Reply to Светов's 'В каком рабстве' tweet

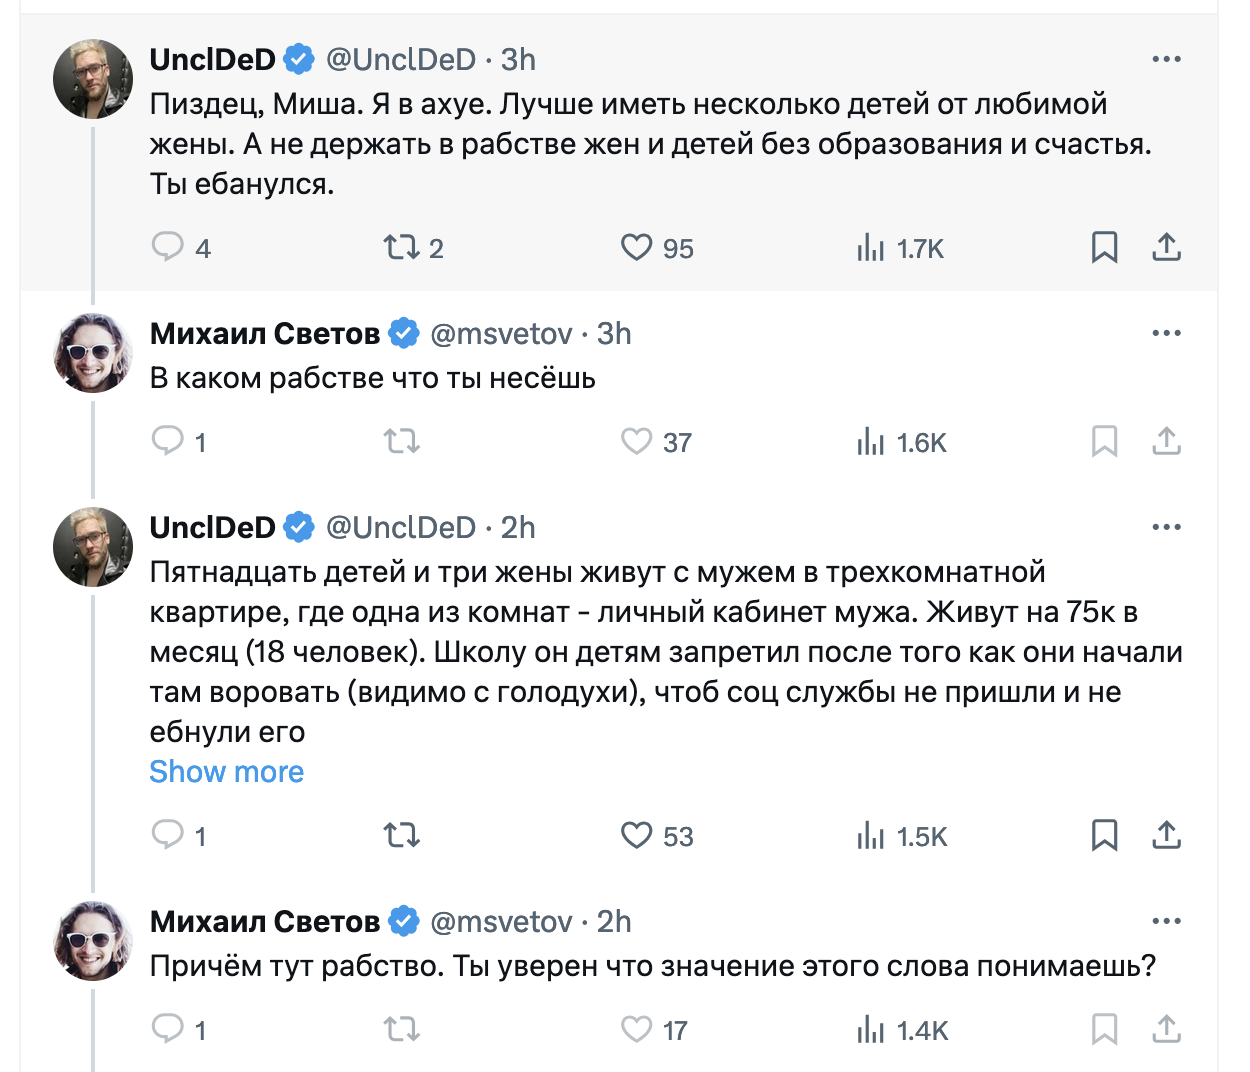[x=168, y=441]
